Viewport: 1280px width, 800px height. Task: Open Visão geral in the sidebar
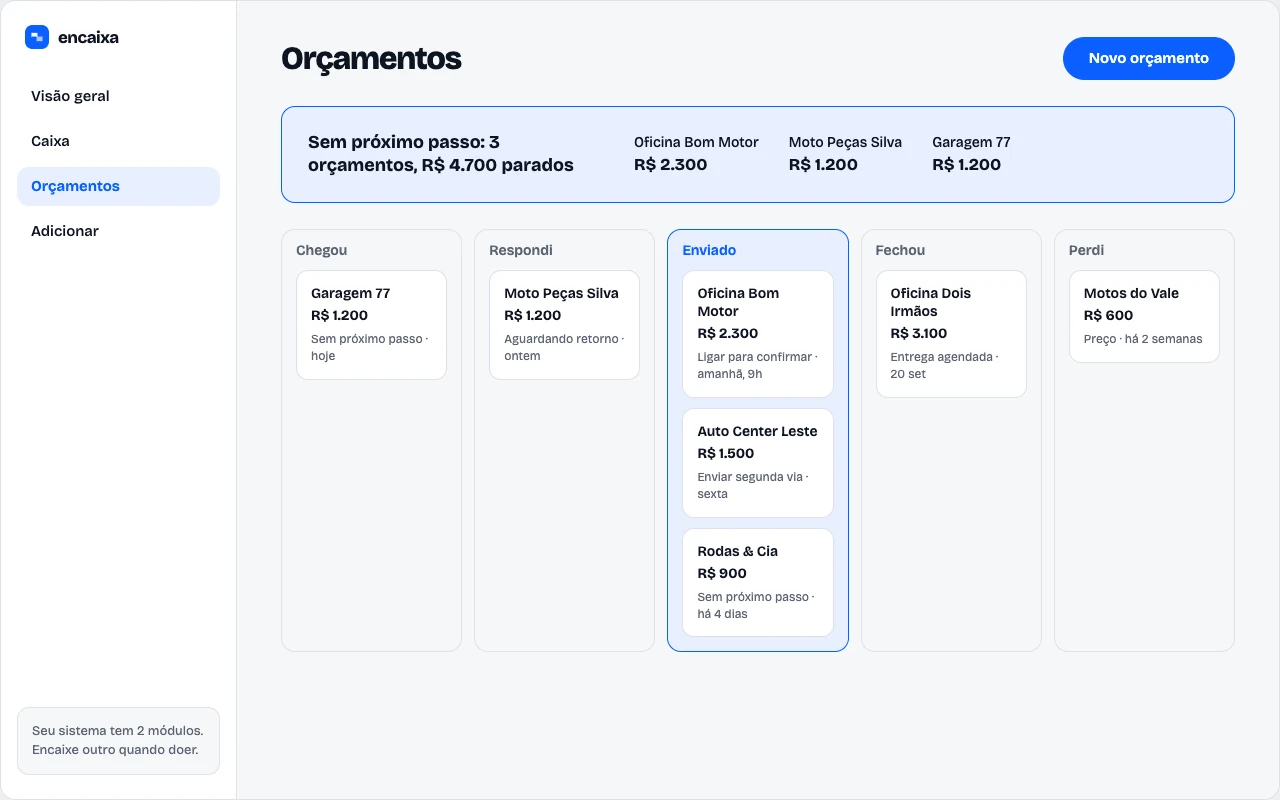coord(118,96)
